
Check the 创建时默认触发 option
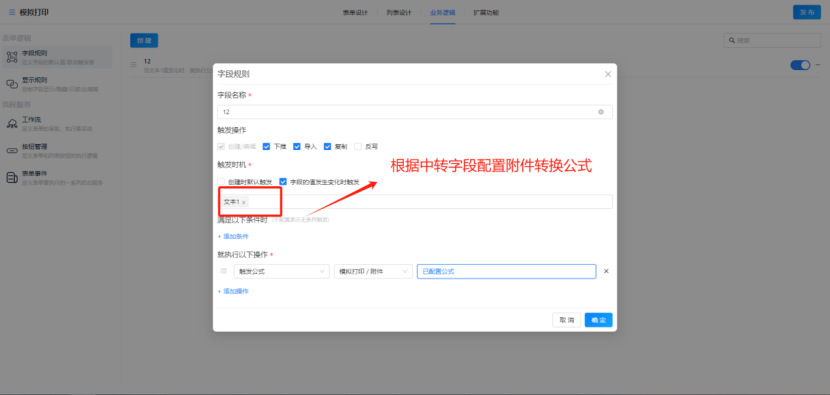point(221,182)
